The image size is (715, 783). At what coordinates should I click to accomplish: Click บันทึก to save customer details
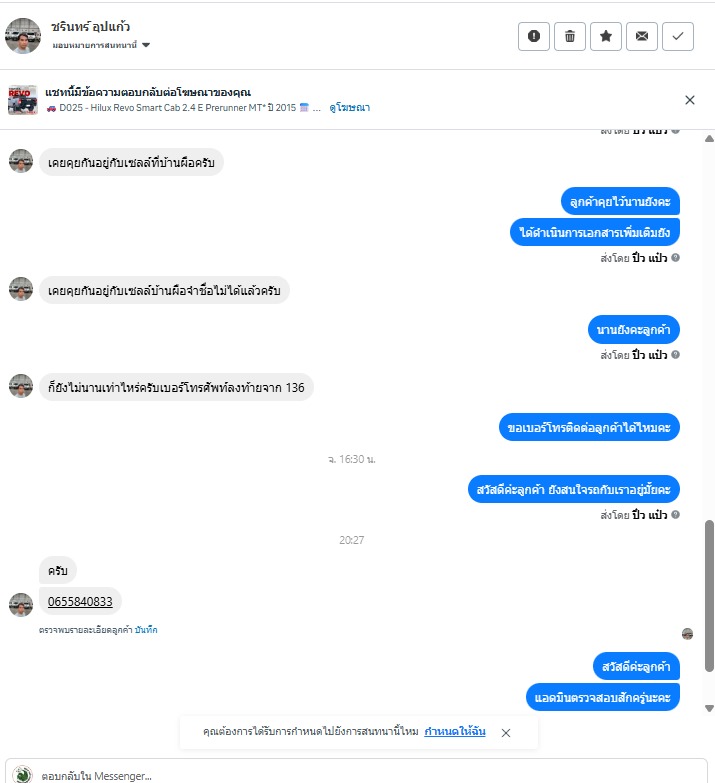coord(146,630)
